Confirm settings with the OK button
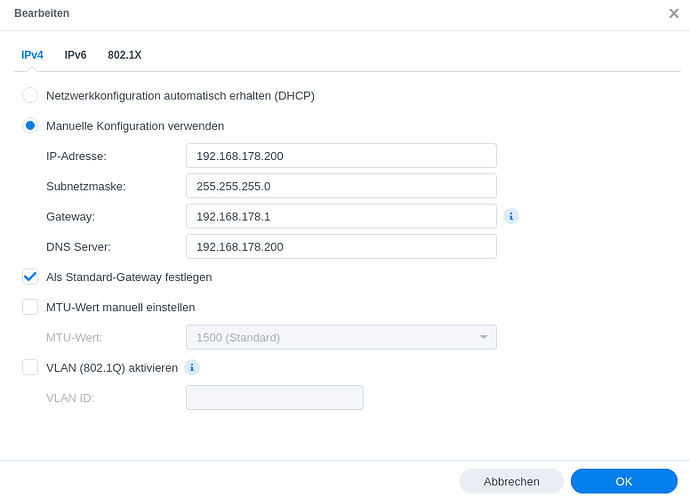 pyautogui.click(x=624, y=481)
